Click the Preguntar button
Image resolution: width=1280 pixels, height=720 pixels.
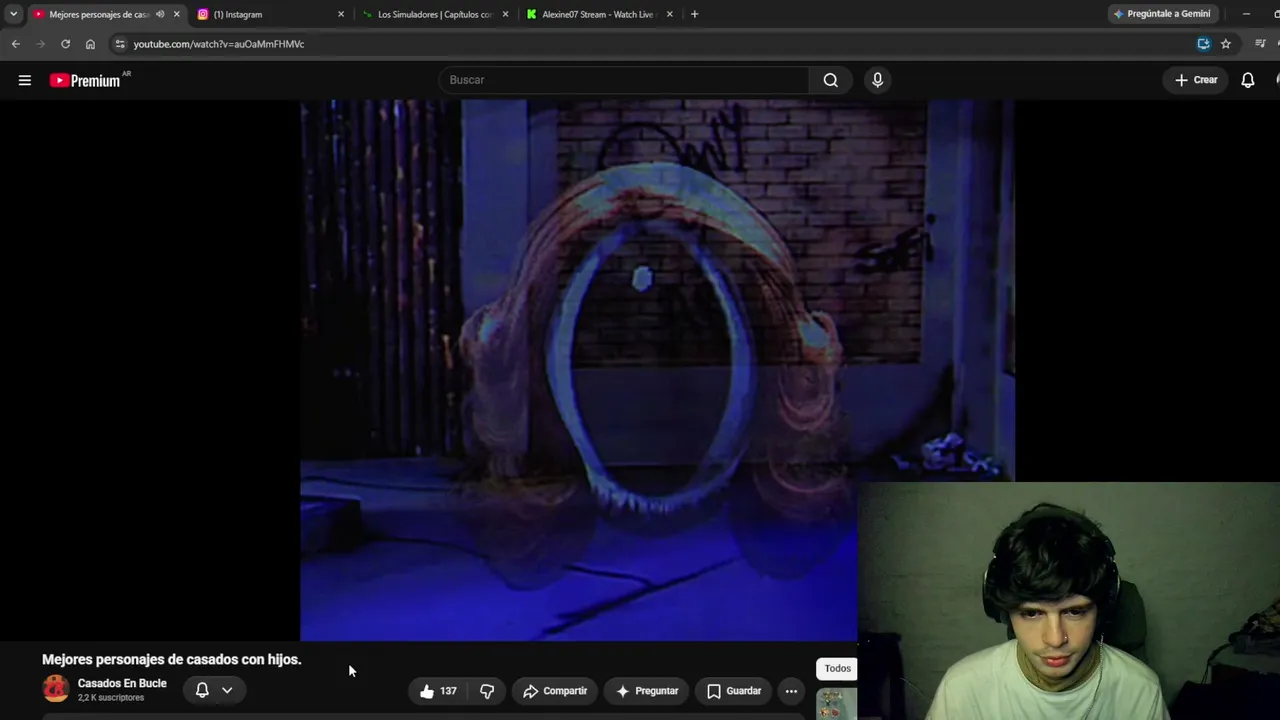(647, 691)
